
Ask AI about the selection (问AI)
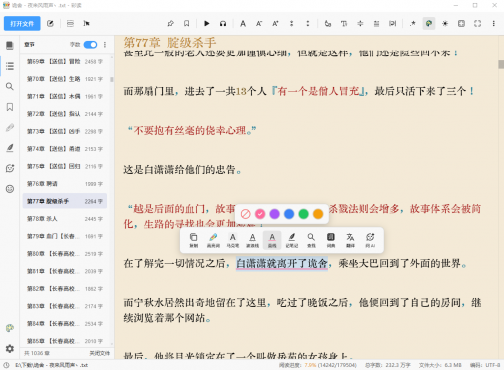pos(370,240)
